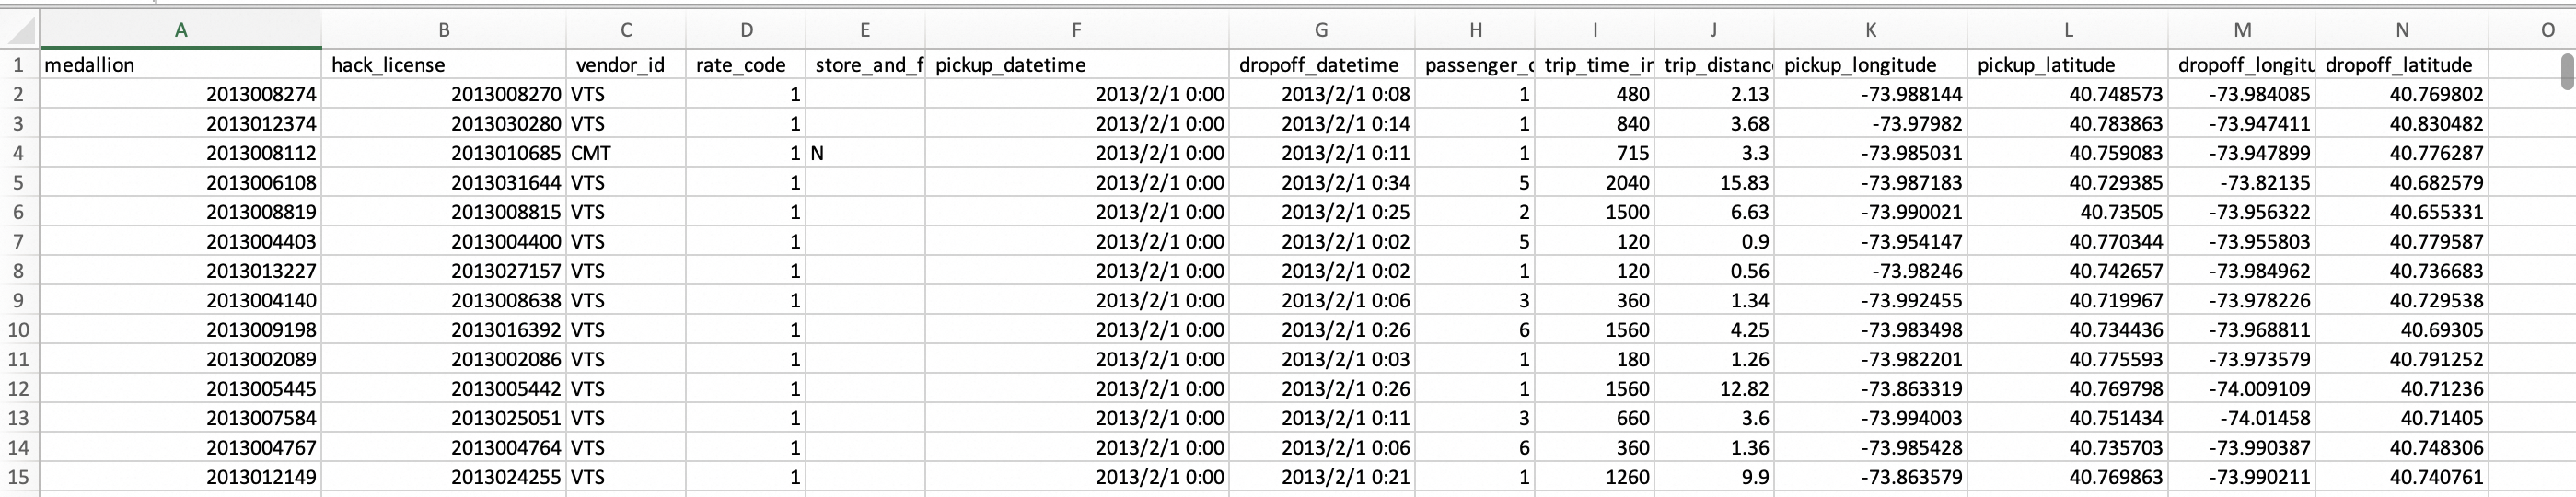Select row 15 header

(x=19, y=477)
